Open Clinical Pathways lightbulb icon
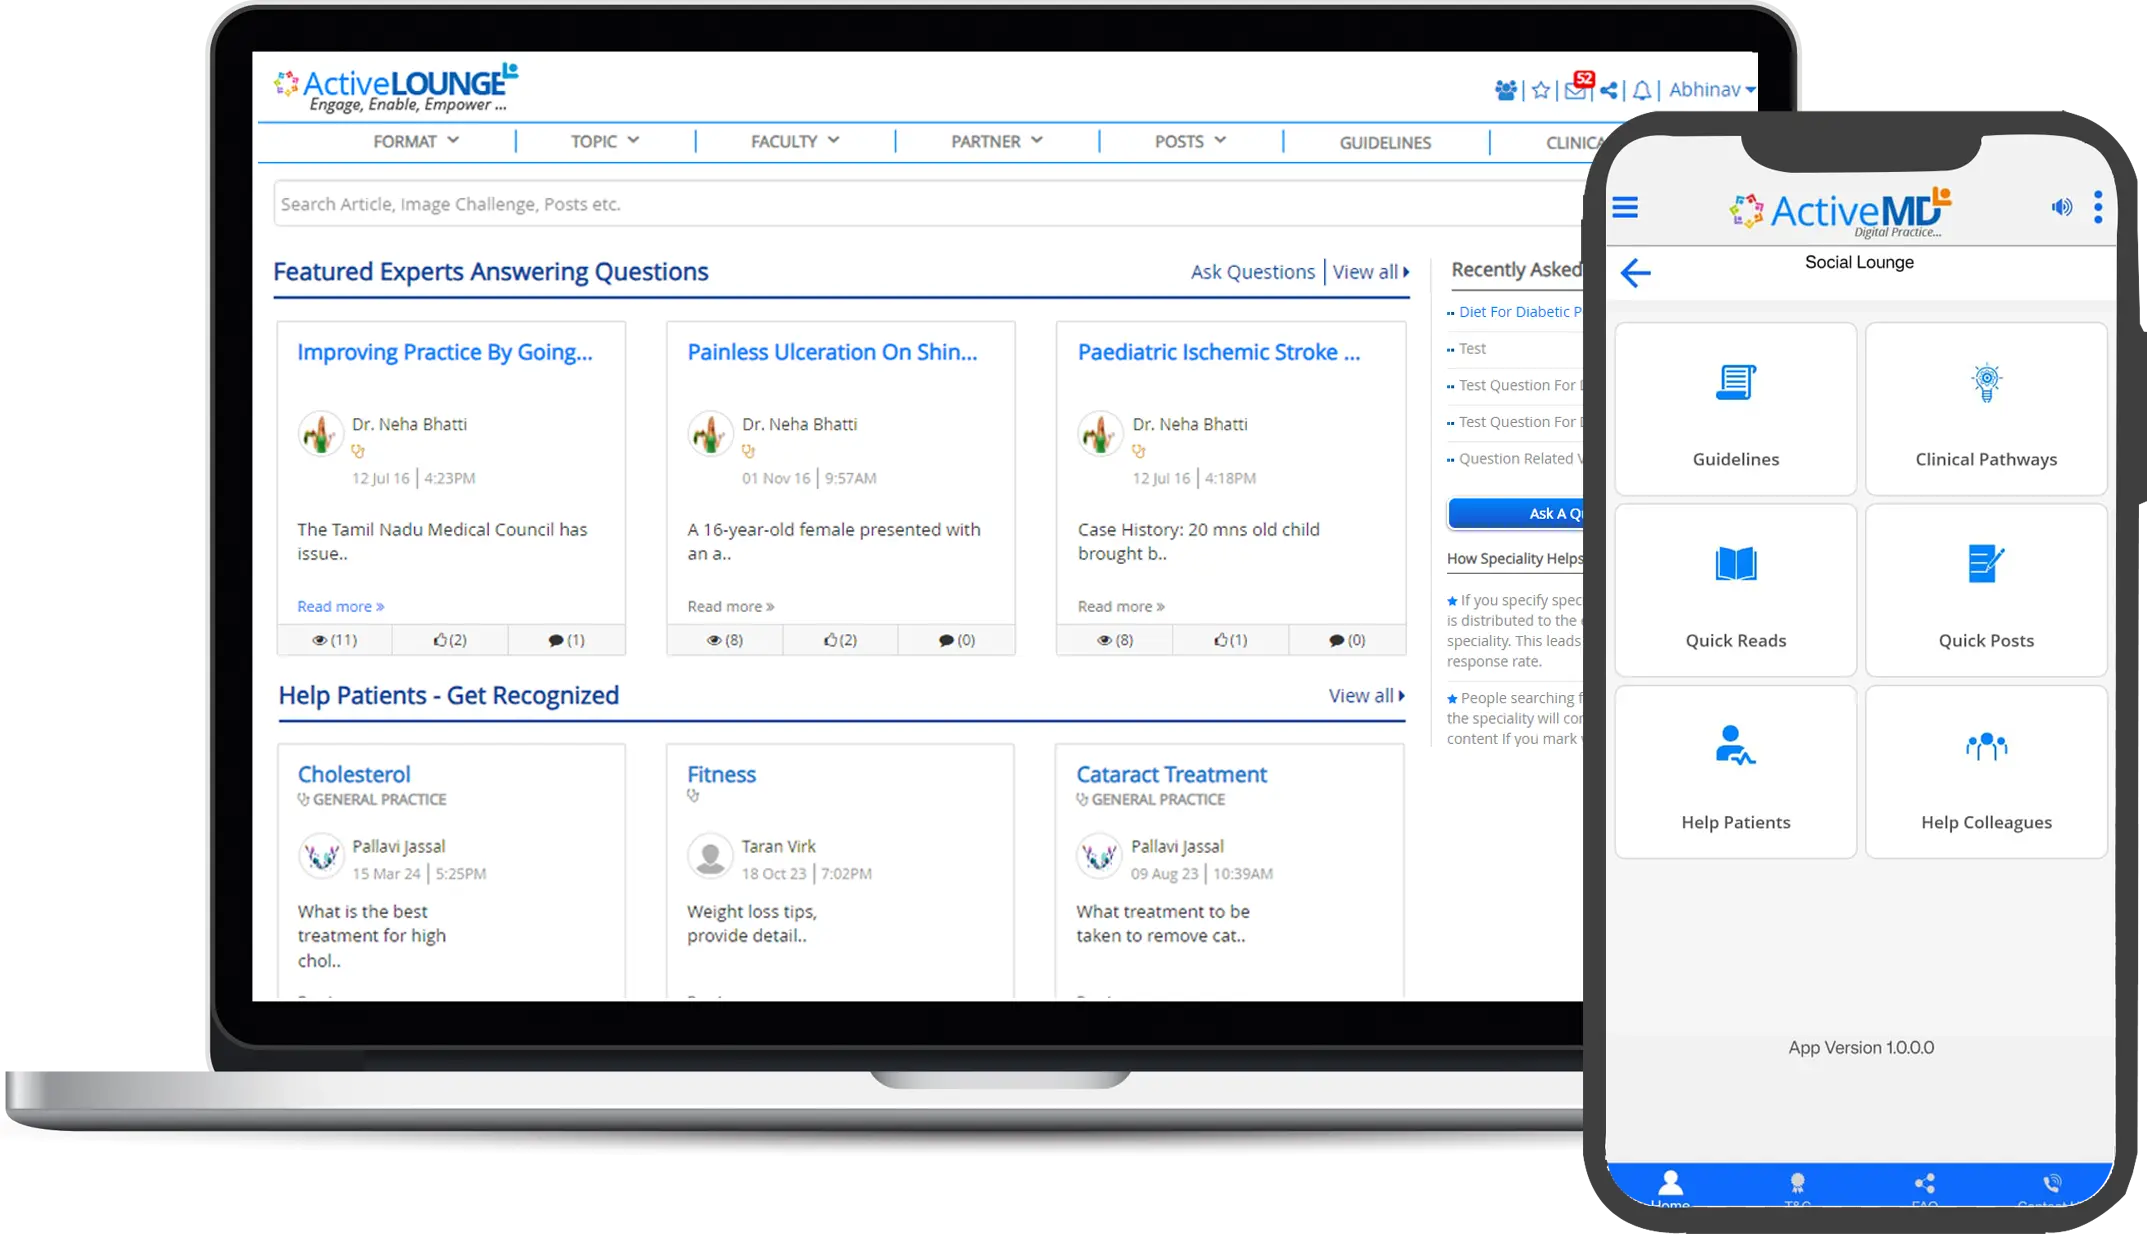 click(1986, 382)
